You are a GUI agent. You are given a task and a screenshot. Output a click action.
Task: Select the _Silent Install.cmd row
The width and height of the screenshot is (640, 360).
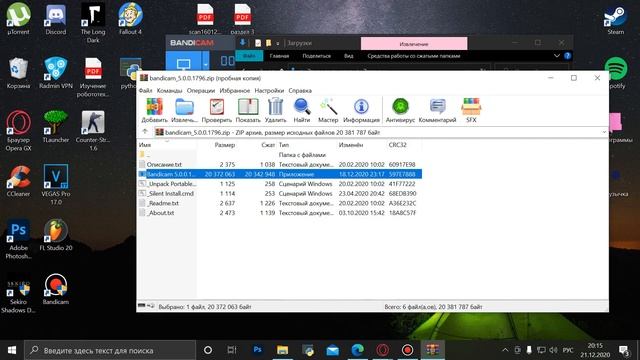pyautogui.click(x=280, y=193)
